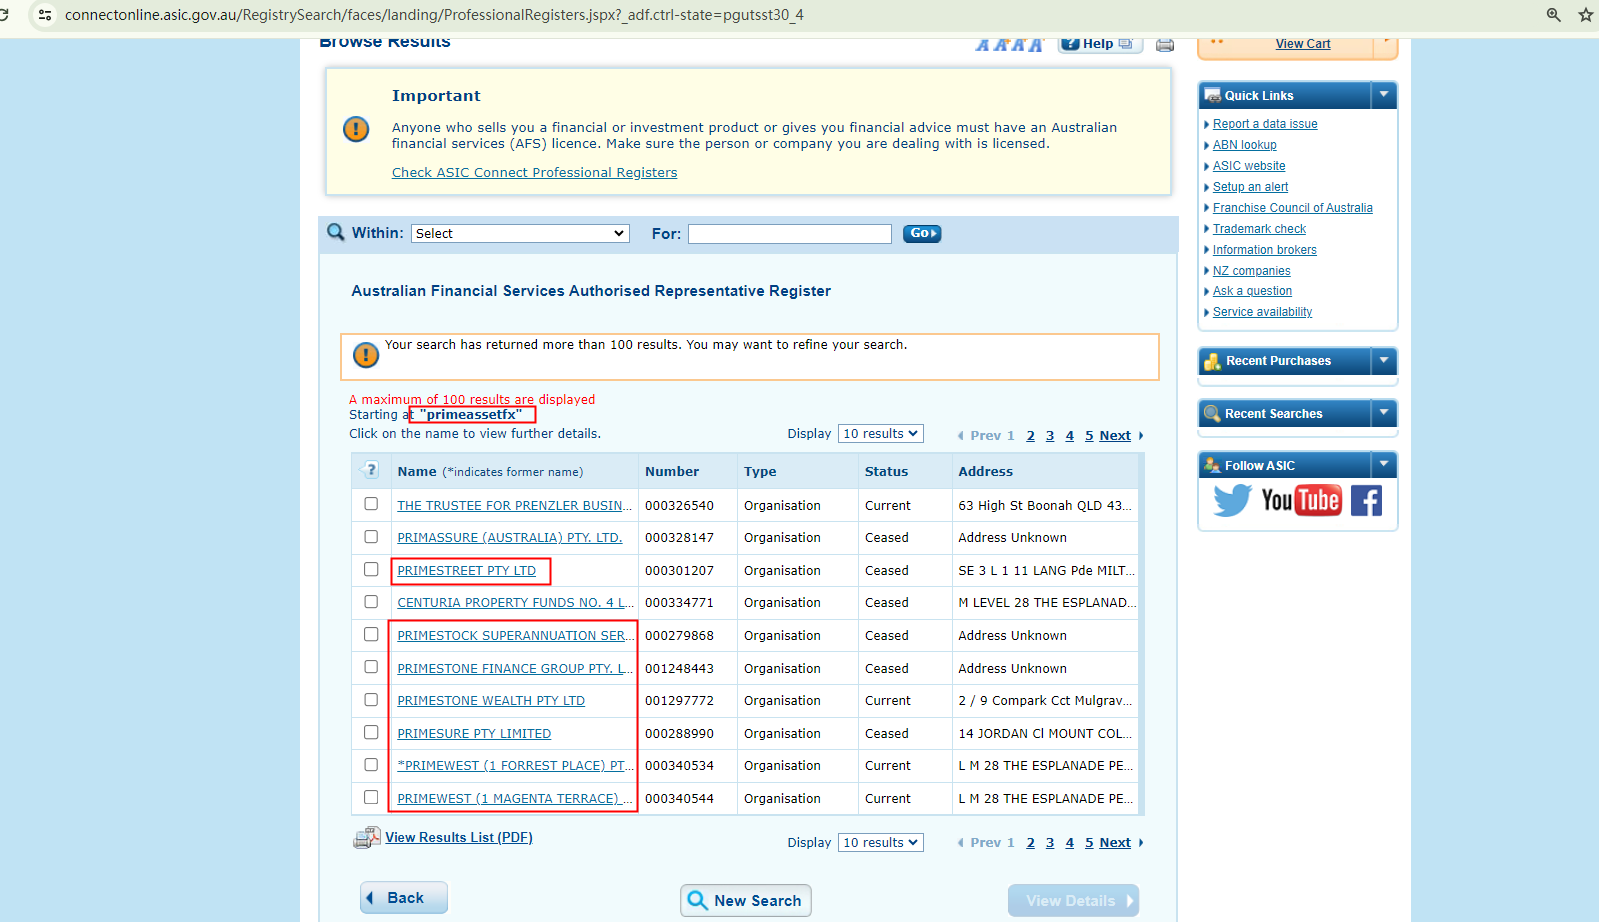Click the Help button
This screenshot has width=1599, height=922.
tap(1100, 44)
